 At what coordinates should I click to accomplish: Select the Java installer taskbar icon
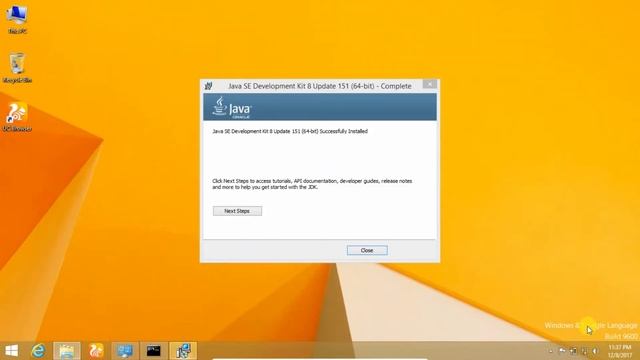click(183, 351)
